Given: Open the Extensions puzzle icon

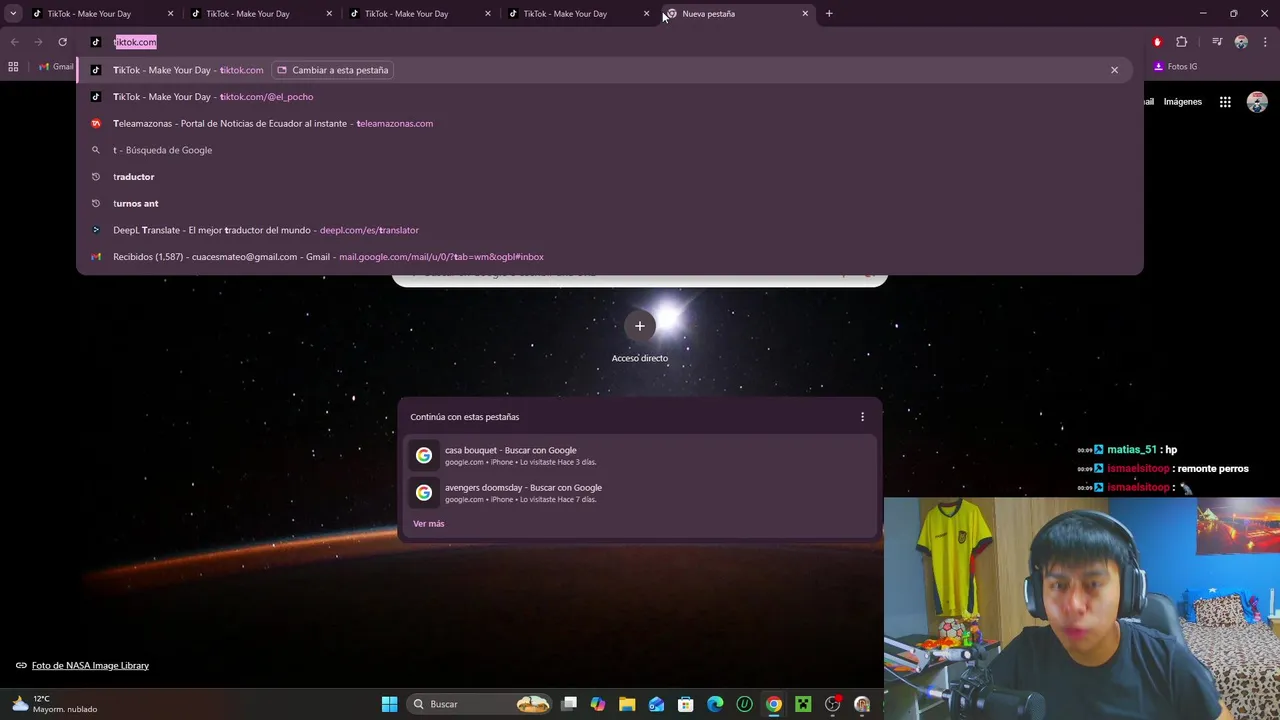Looking at the screenshot, I should pos(1182,42).
